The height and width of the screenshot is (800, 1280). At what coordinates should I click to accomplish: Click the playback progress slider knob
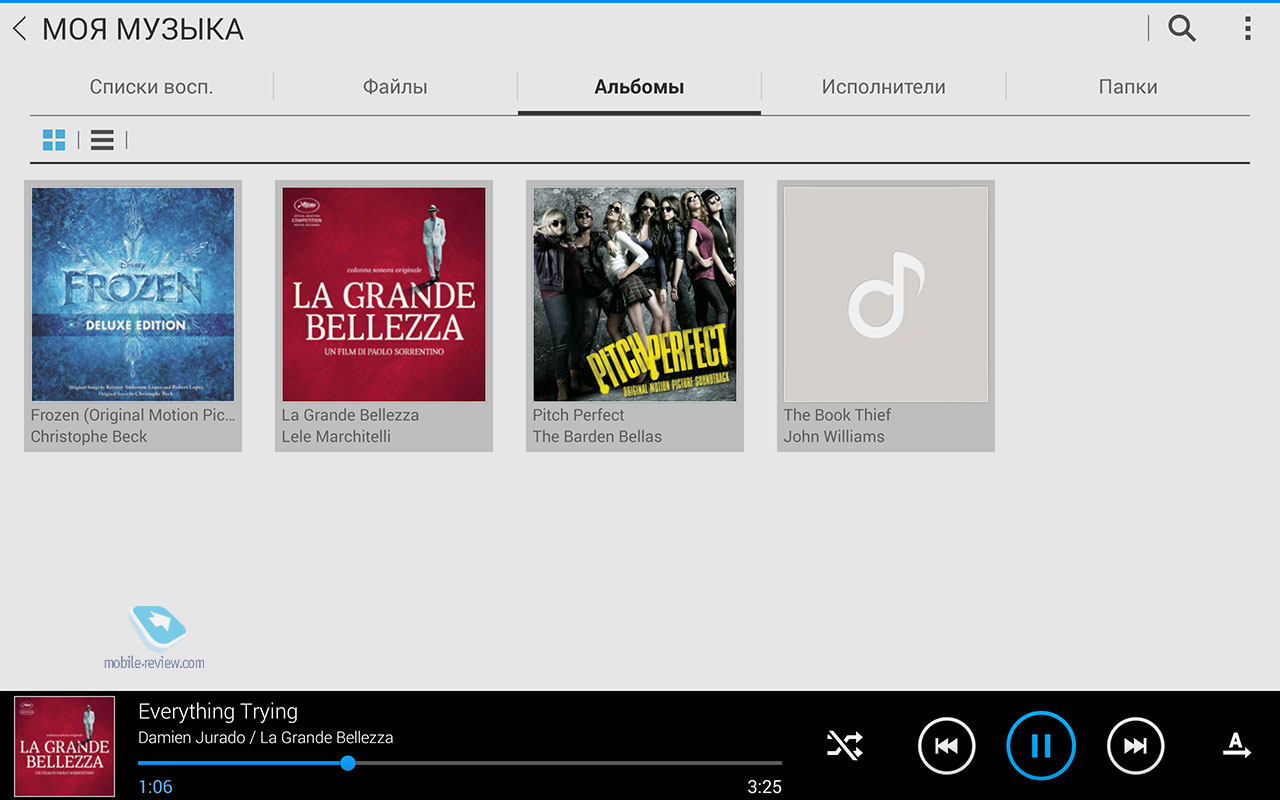pos(348,763)
